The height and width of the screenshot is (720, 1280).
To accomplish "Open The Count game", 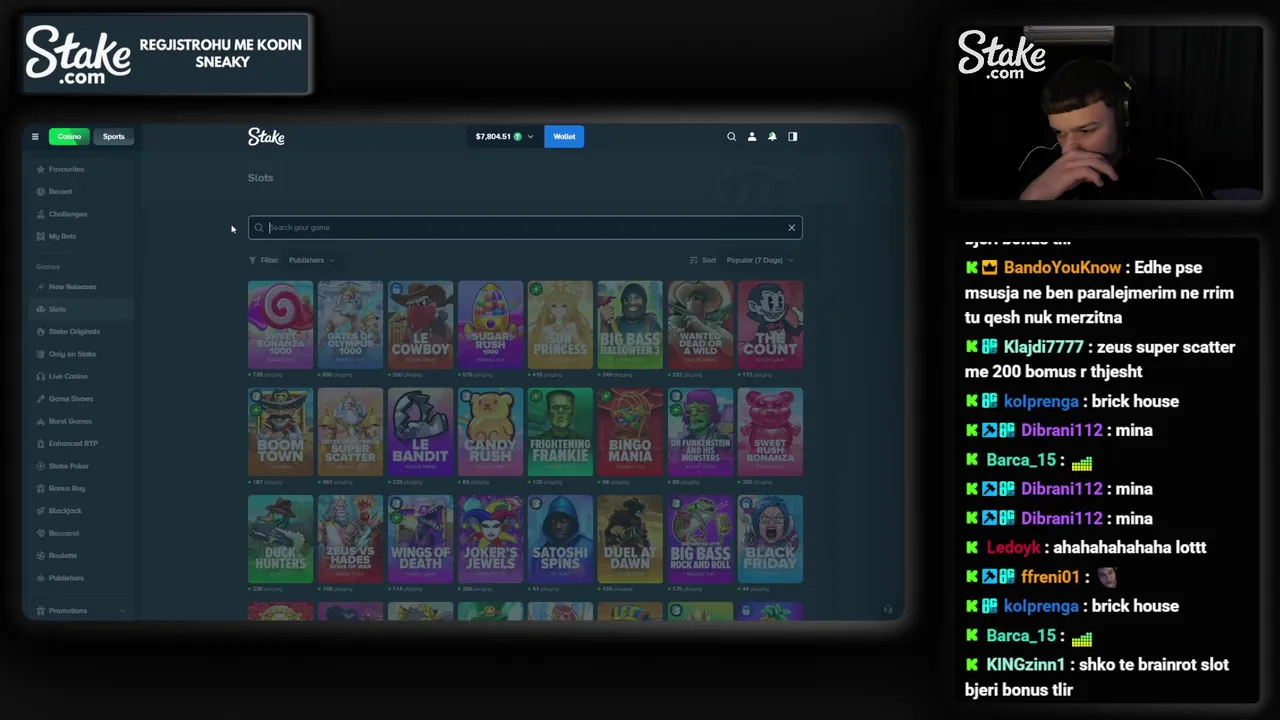I will click(770, 325).
